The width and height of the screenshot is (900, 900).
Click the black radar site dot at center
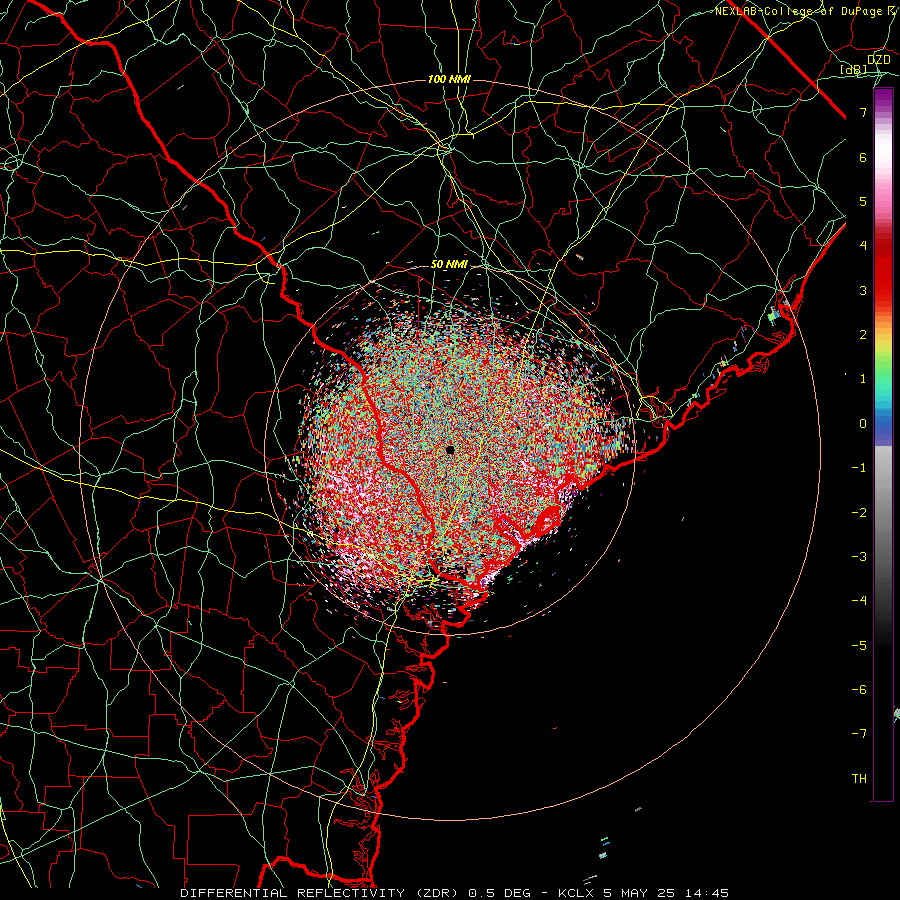point(450,451)
